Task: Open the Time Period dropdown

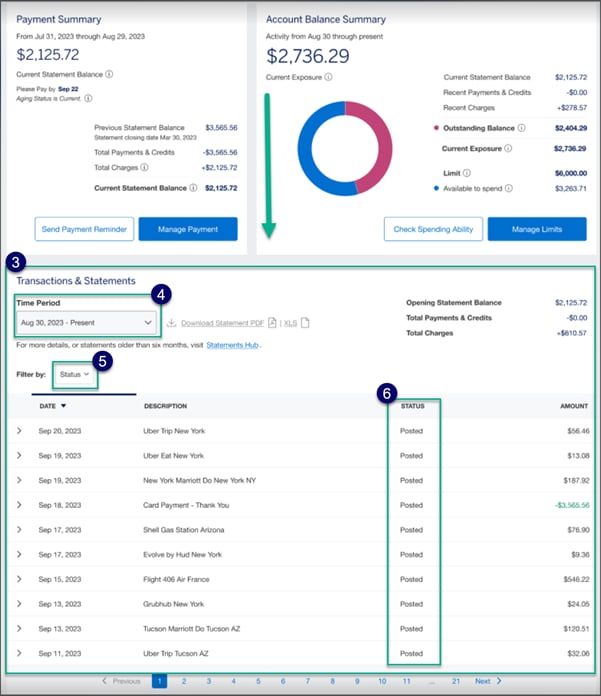Action: (86, 323)
